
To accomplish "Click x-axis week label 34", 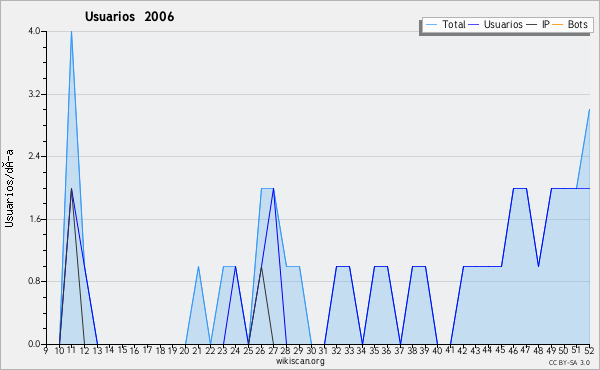I will (x=362, y=350).
